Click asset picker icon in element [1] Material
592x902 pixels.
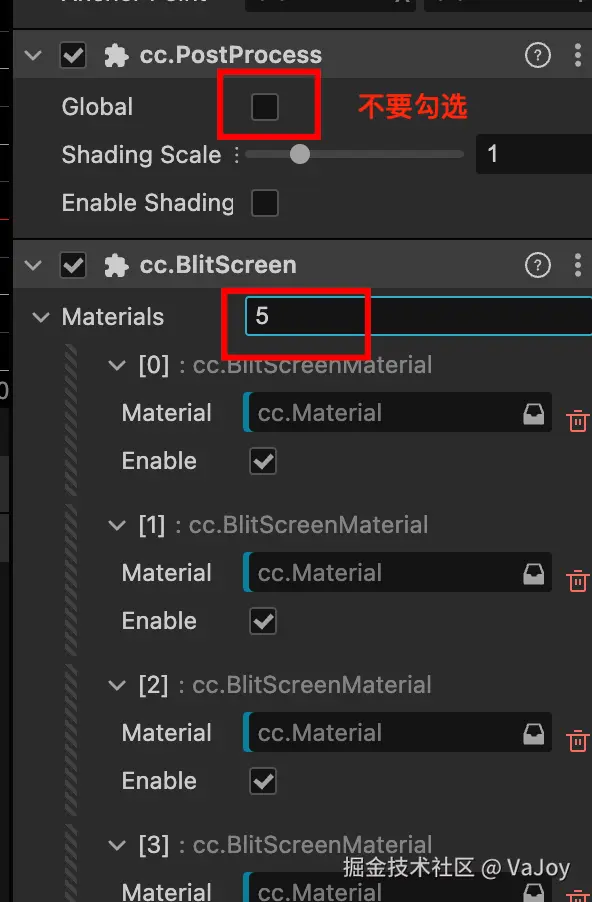pos(533,573)
